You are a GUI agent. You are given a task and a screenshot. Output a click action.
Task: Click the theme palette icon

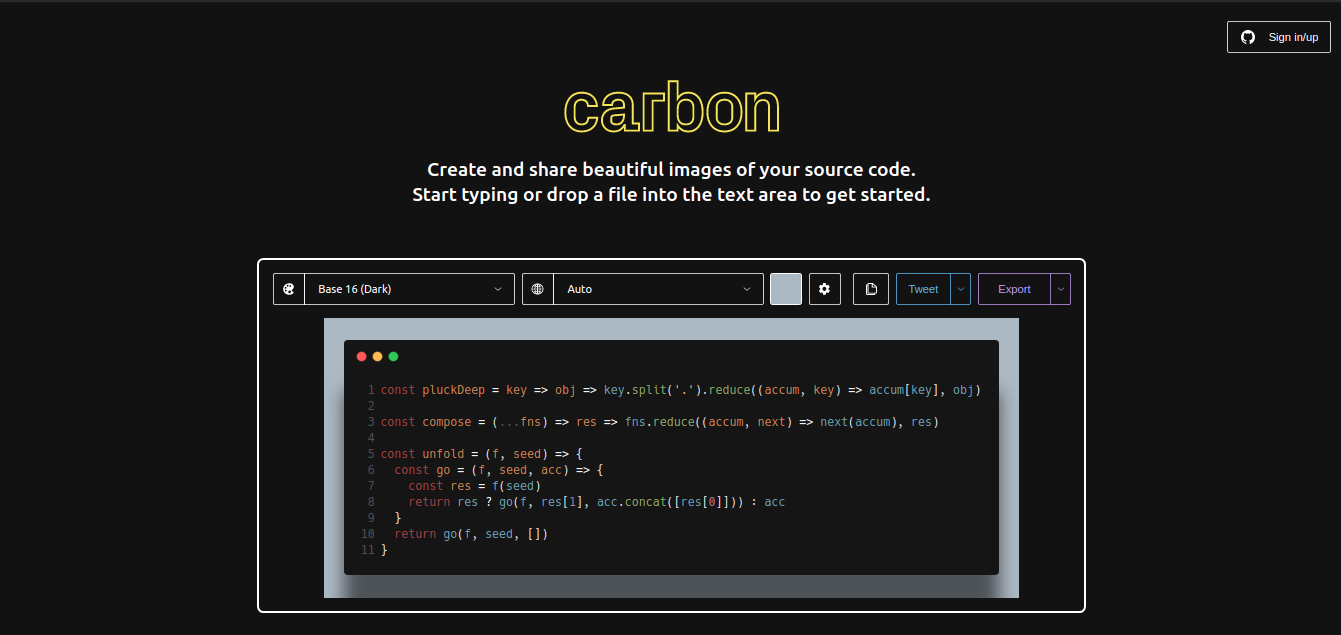click(x=289, y=289)
